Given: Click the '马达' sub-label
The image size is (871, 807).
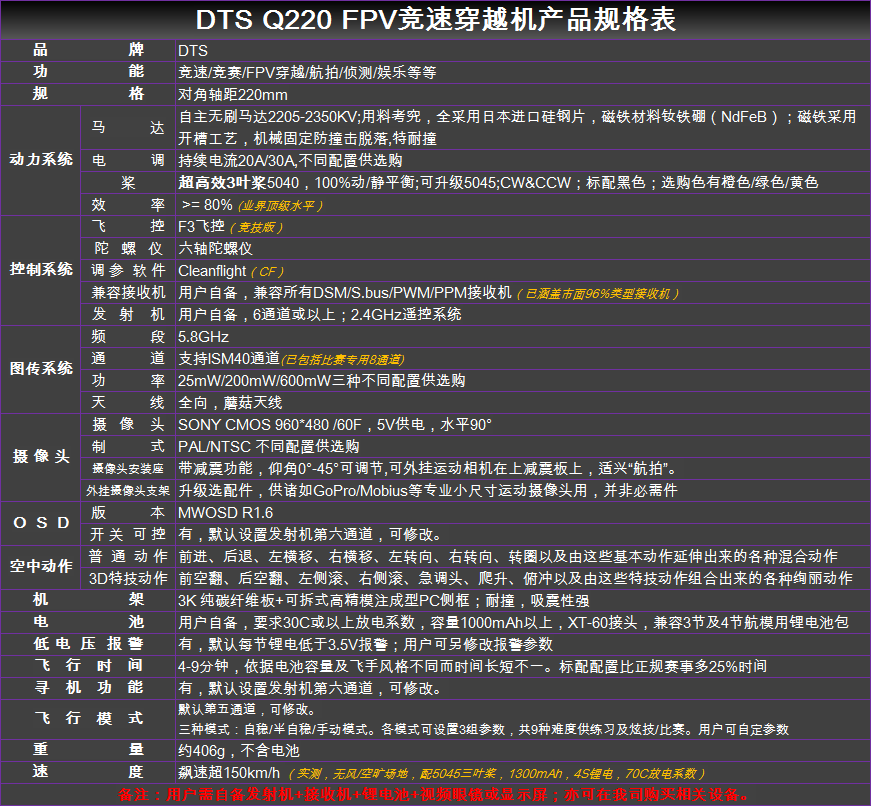Looking at the screenshot, I should coord(128,127).
